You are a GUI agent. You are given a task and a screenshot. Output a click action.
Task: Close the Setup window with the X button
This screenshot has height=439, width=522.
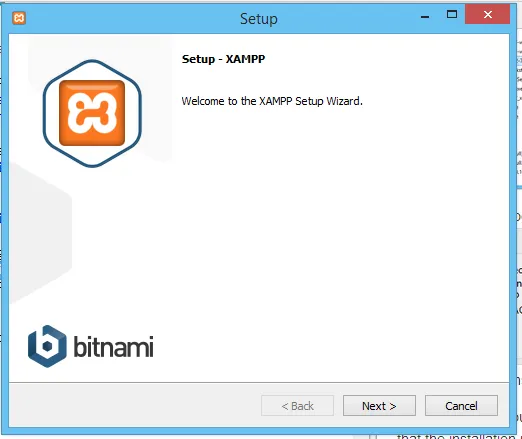tap(488, 14)
